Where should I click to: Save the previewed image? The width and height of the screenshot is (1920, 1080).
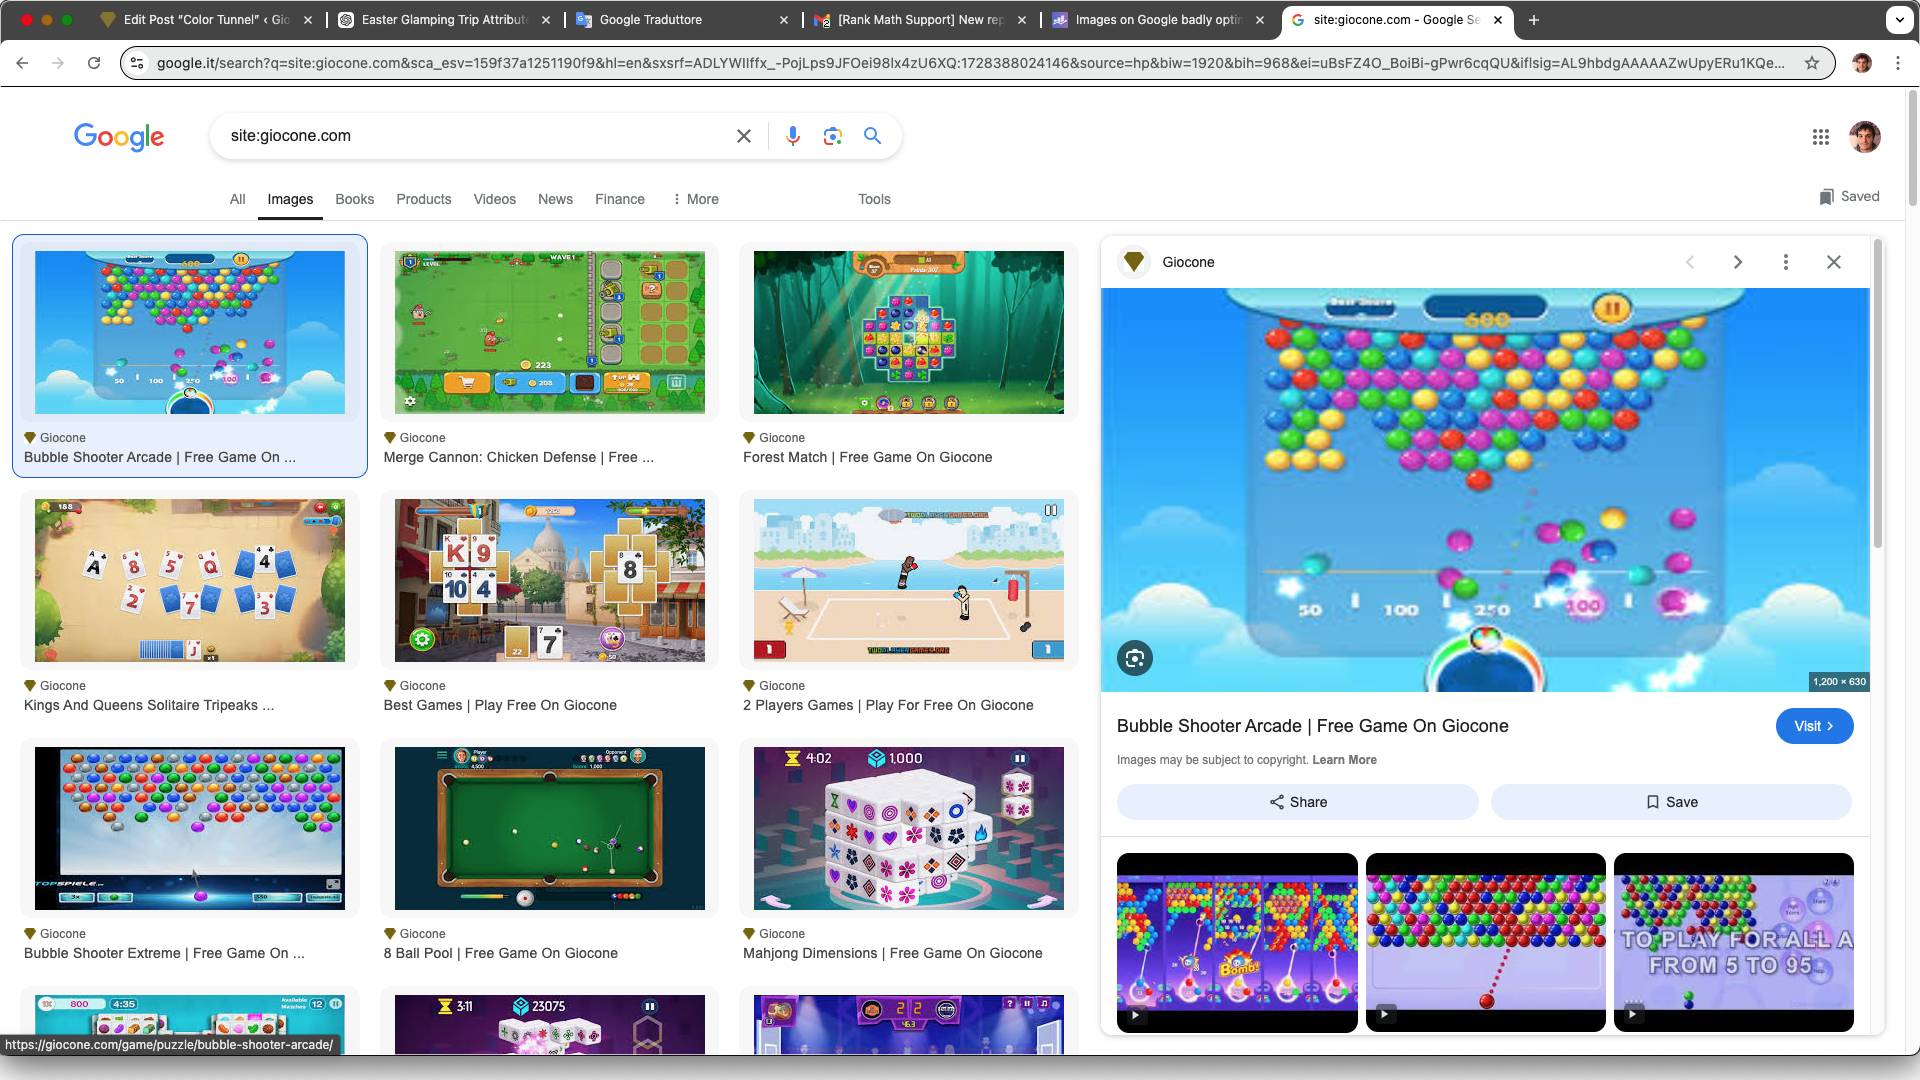click(1670, 802)
